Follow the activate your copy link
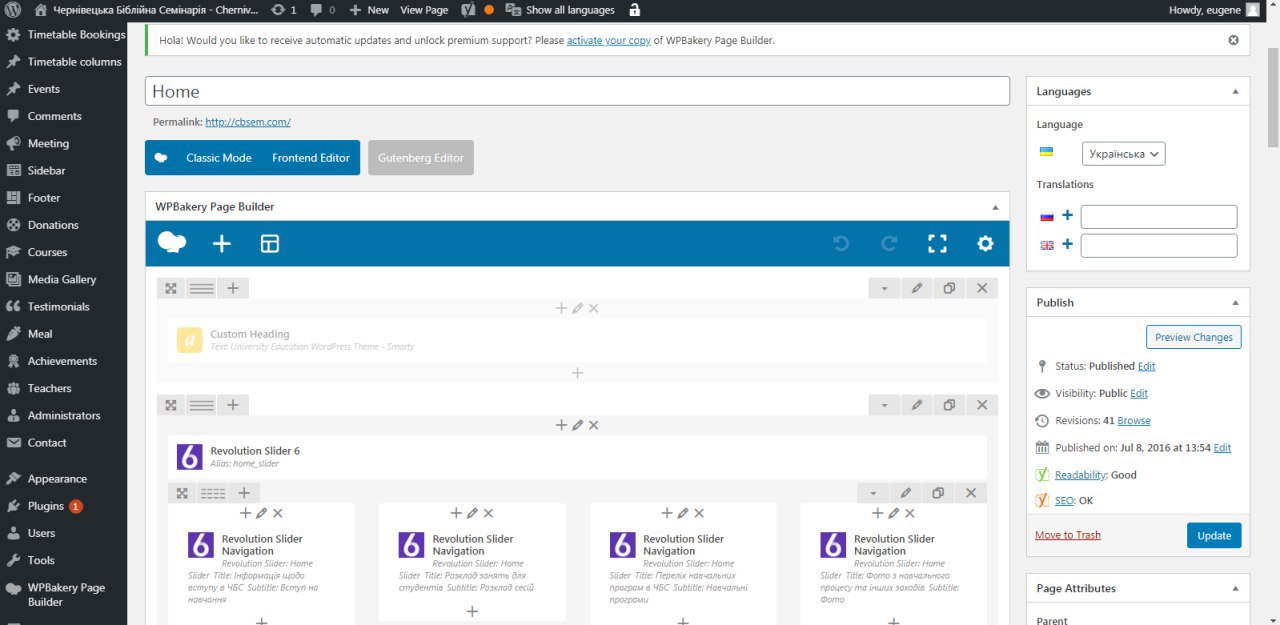 click(x=608, y=41)
